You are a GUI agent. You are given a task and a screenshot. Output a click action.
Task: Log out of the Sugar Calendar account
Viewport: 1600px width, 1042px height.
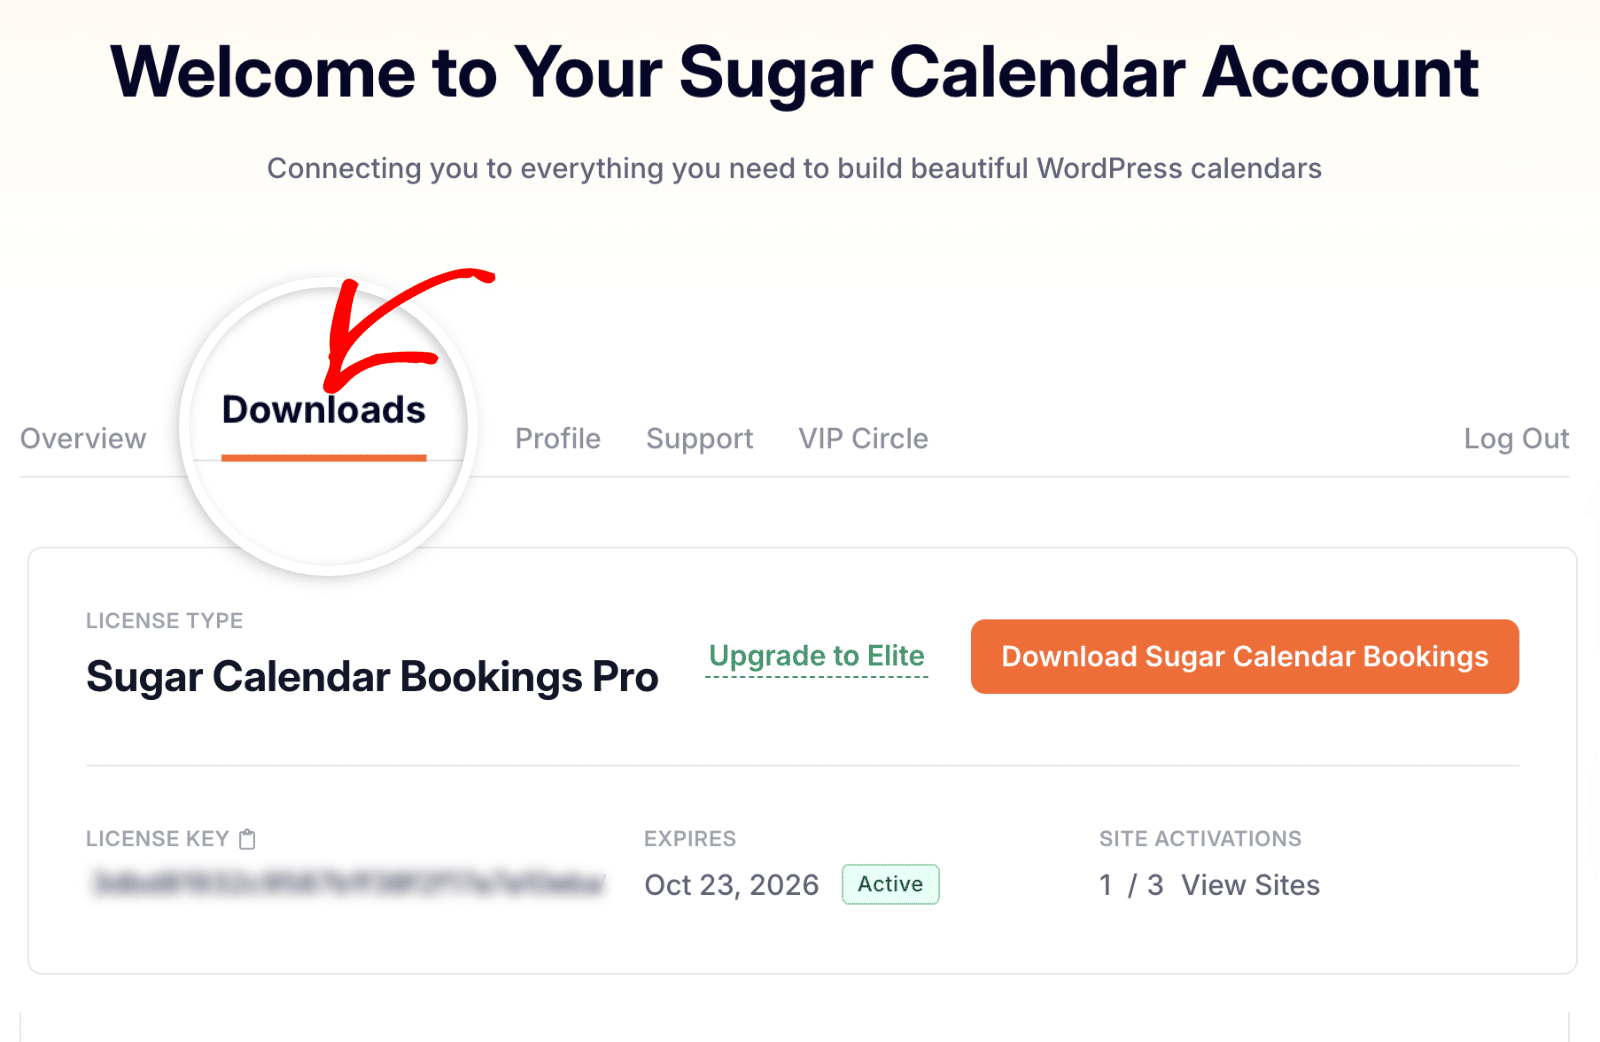1516,438
